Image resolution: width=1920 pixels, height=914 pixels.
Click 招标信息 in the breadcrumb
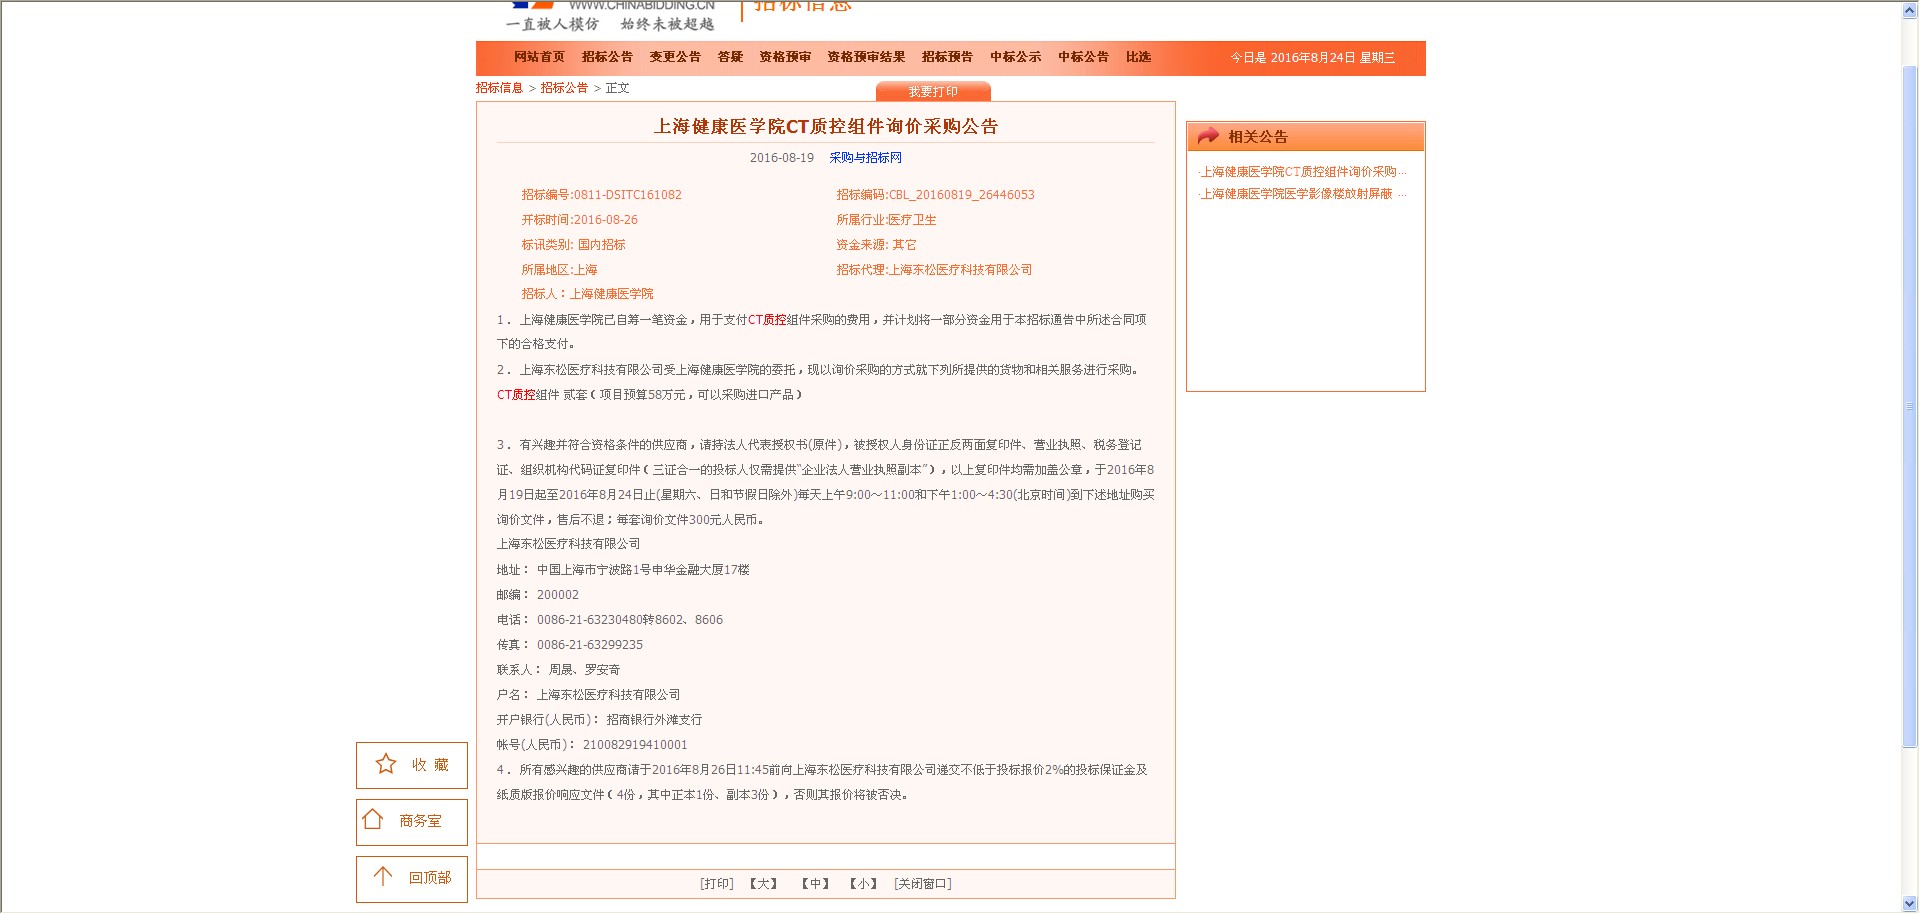coord(499,88)
